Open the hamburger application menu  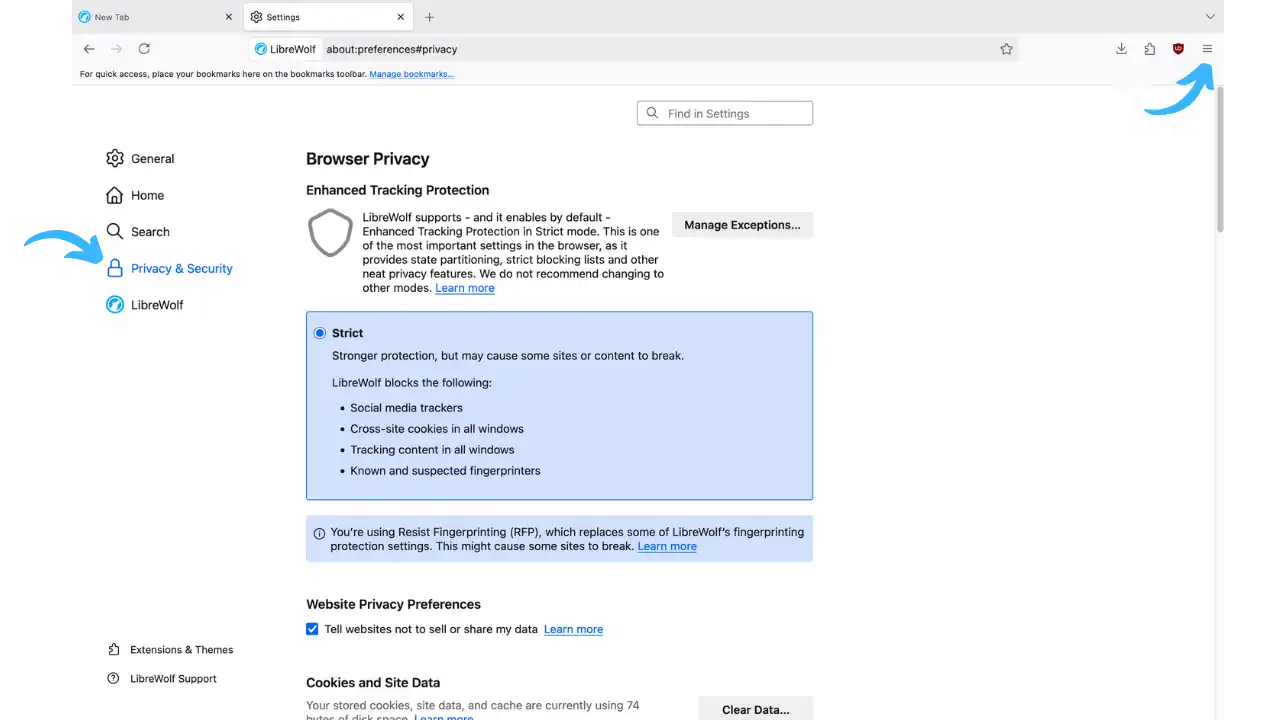1207,49
